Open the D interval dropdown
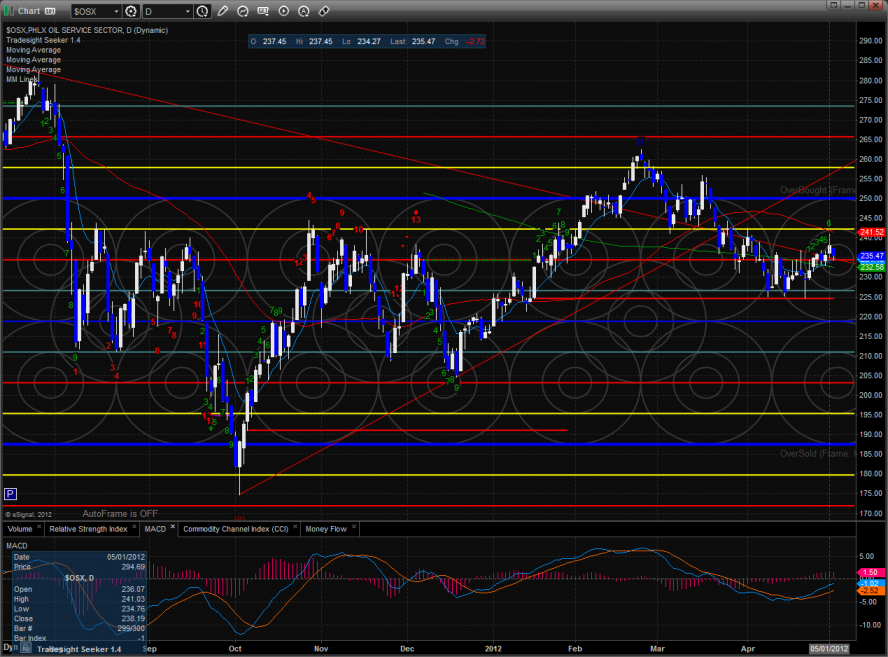Image resolution: width=888 pixels, height=657 pixels. click(187, 11)
